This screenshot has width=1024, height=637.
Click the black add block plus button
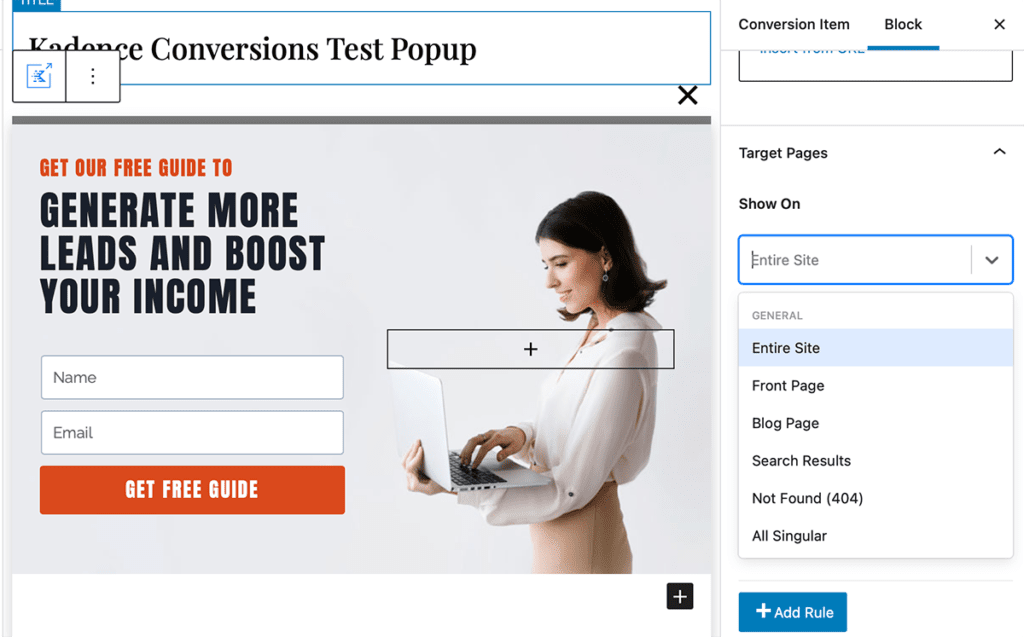680,596
